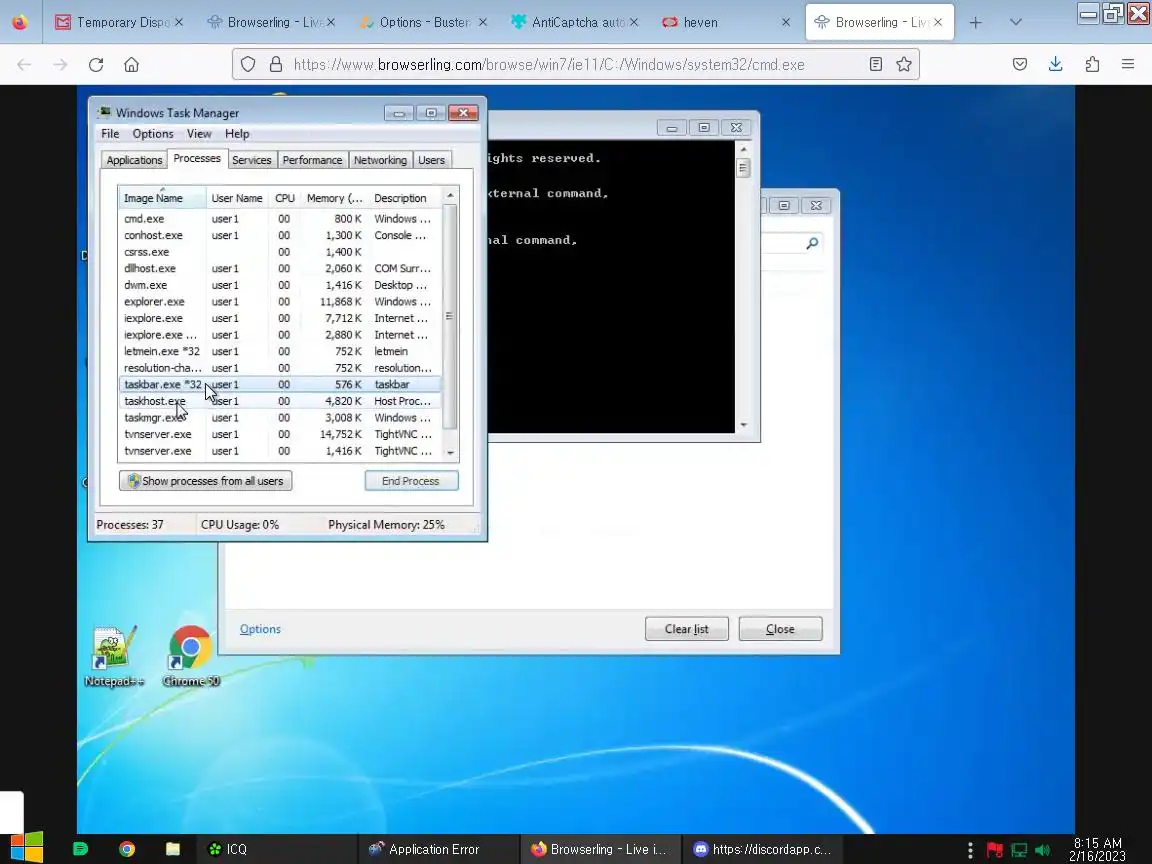Viewport: 1152px width, 864px height.
Task: Click Clear list button
Action: pos(686,629)
